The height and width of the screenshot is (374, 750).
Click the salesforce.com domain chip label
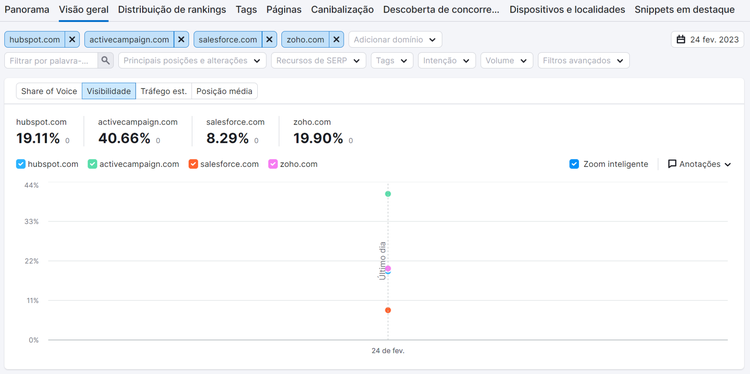(x=228, y=40)
